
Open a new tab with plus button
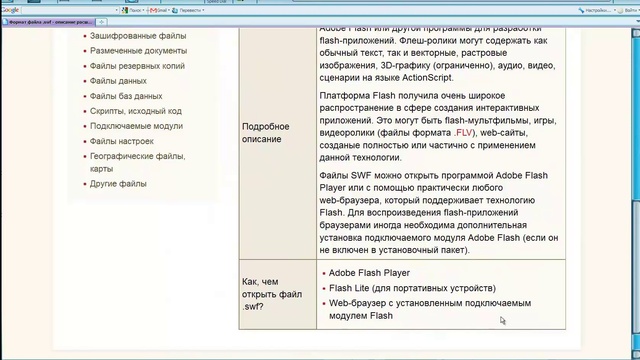click(x=101, y=22)
